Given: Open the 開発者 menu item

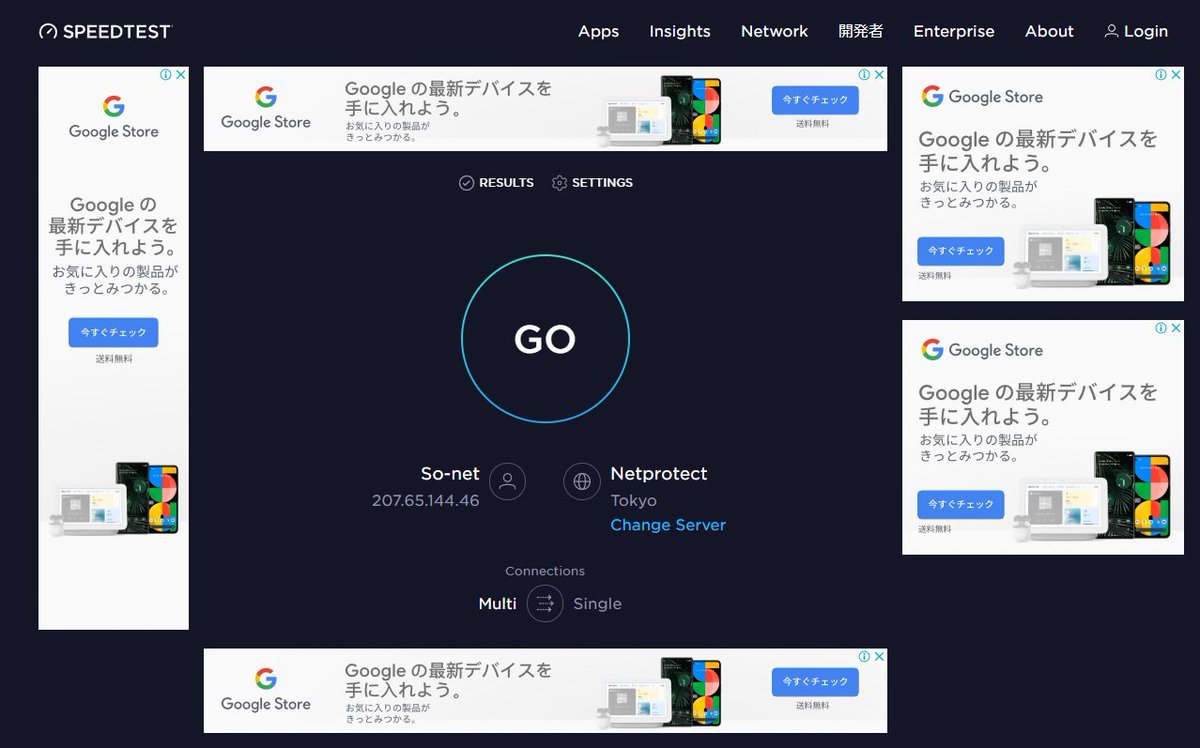Looking at the screenshot, I should tap(861, 31).
